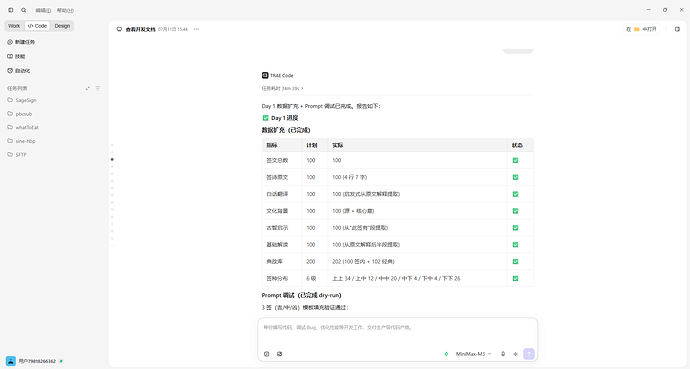Click status check of 此签有 row
The width and height of the screenshot is (690, 369).
point(515,228)
